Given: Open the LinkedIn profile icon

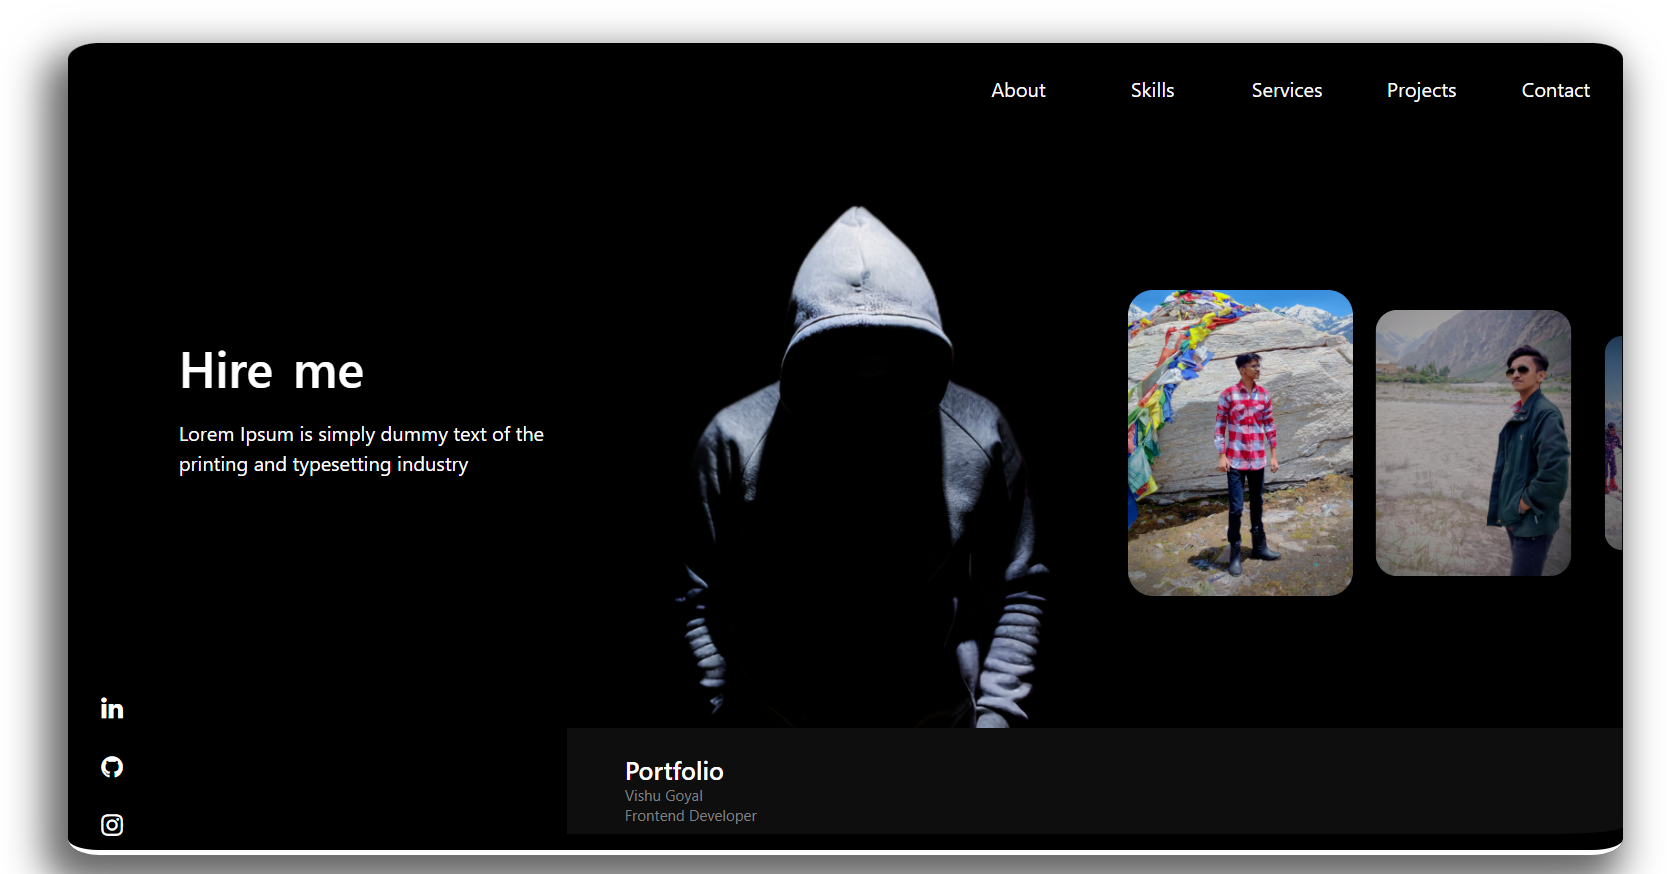Looking at the screenshot, I should [x=112, y=709].
